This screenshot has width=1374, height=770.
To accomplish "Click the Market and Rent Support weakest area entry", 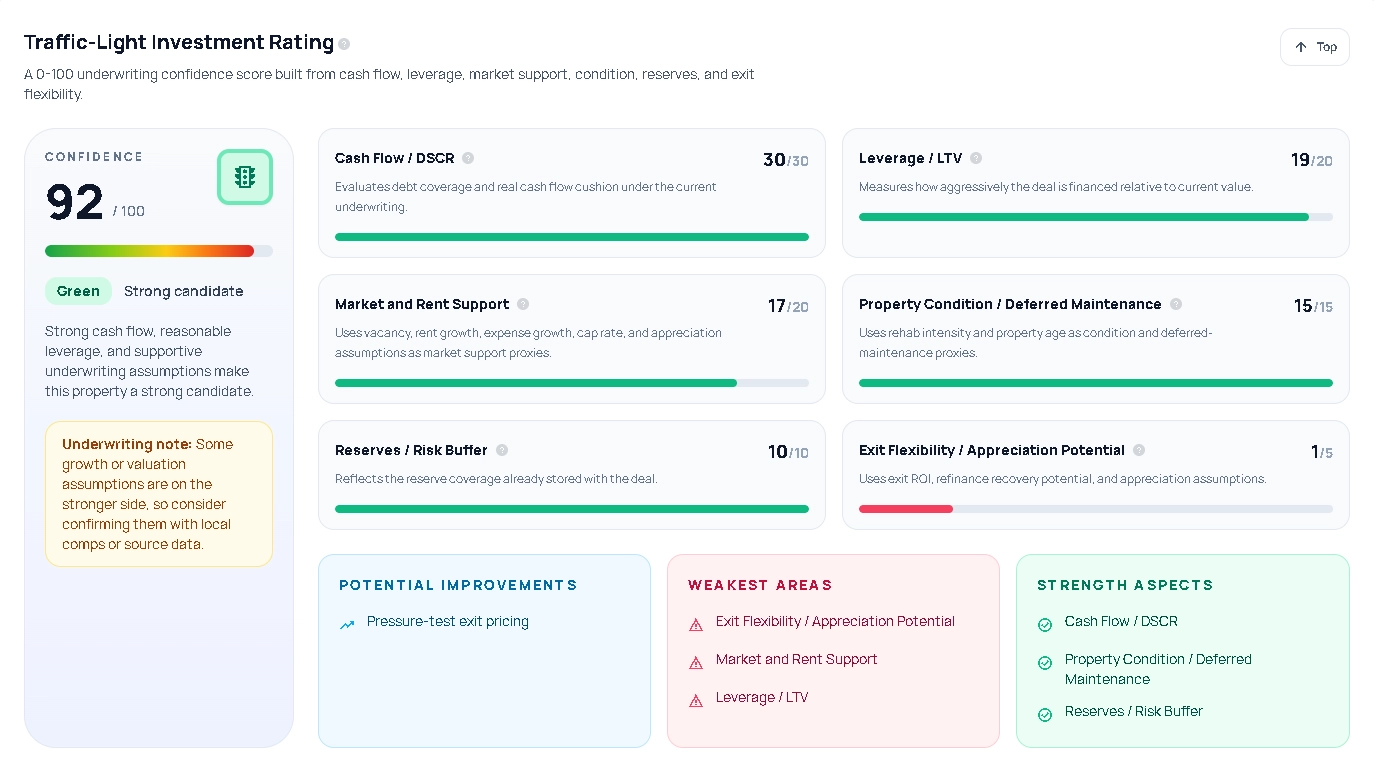I will (796, 659).
